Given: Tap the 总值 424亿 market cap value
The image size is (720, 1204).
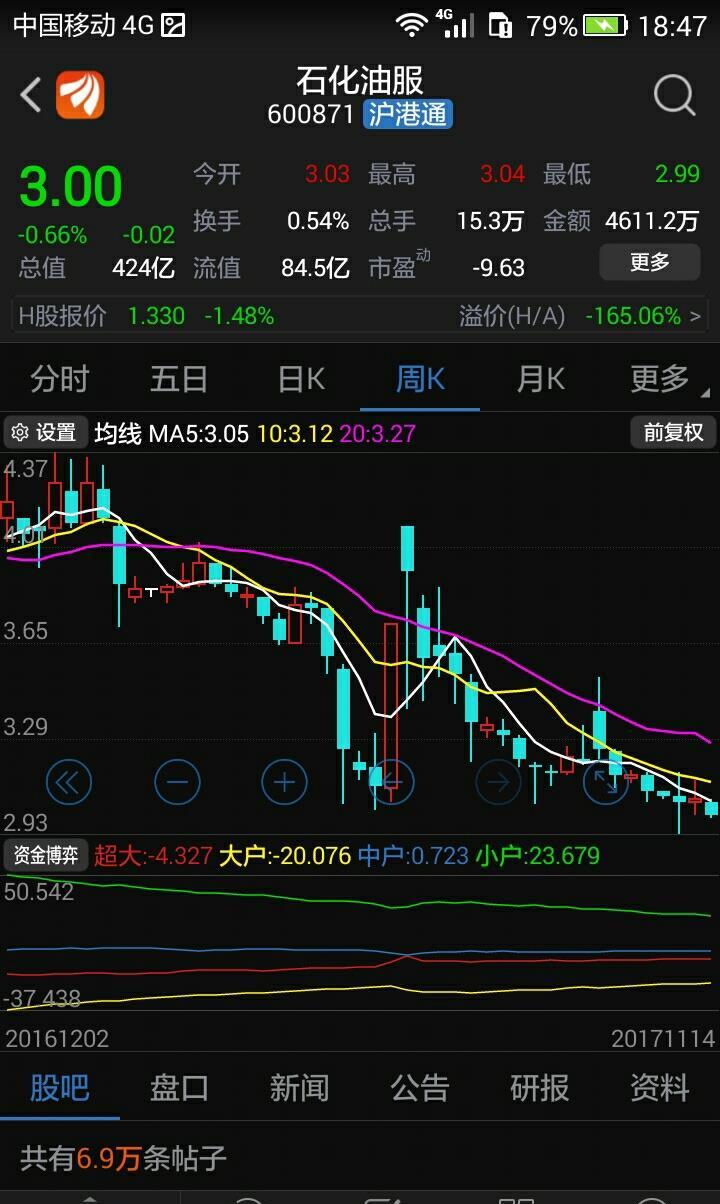Looking at the screenshot, I should 97,268.
